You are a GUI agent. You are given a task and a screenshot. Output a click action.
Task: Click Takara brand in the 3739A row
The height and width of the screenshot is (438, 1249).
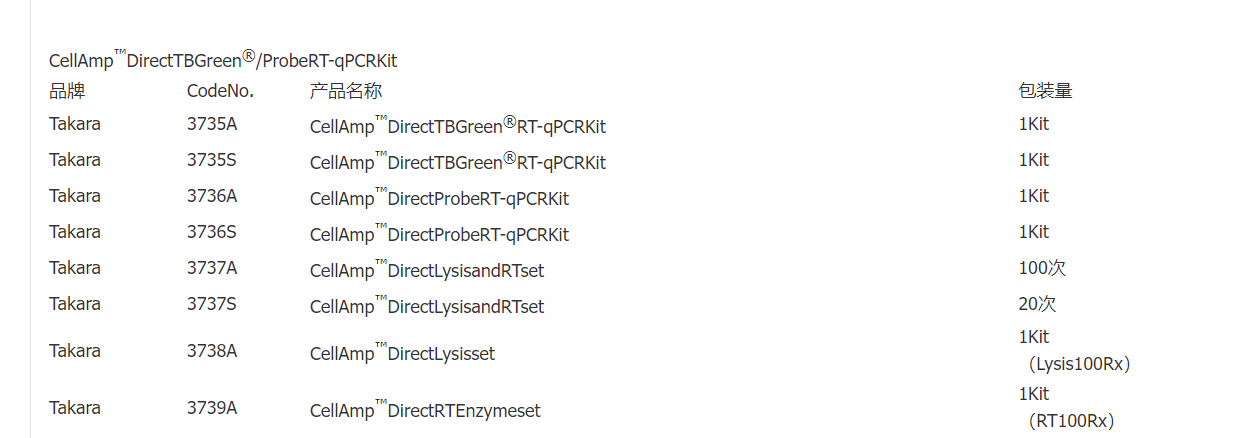[75, 408]
